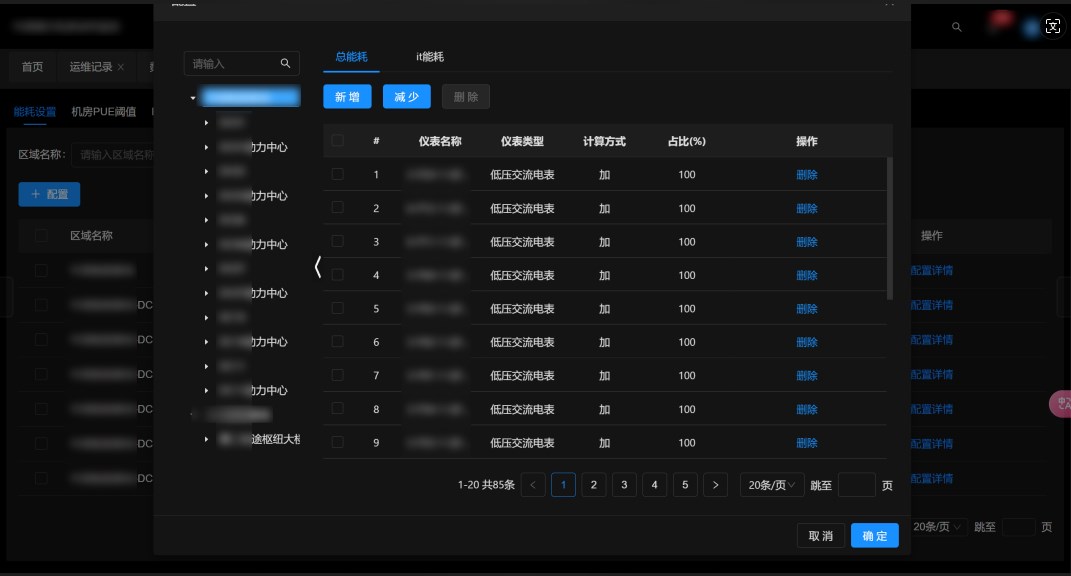Click the left panel collapse arrow
This screenshot has height=576, width=1071.
(x=318, y=267)
